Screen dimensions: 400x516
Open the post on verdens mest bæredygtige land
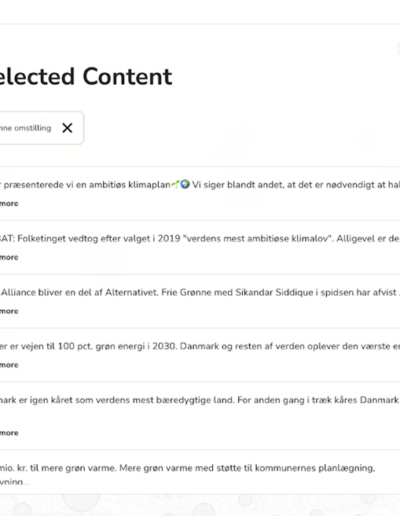(x=200, y=400)
